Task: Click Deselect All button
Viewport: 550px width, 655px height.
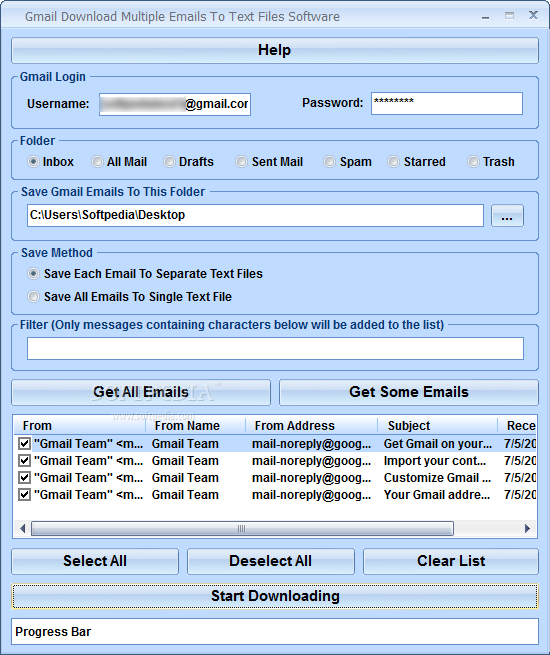Action: 271,561
